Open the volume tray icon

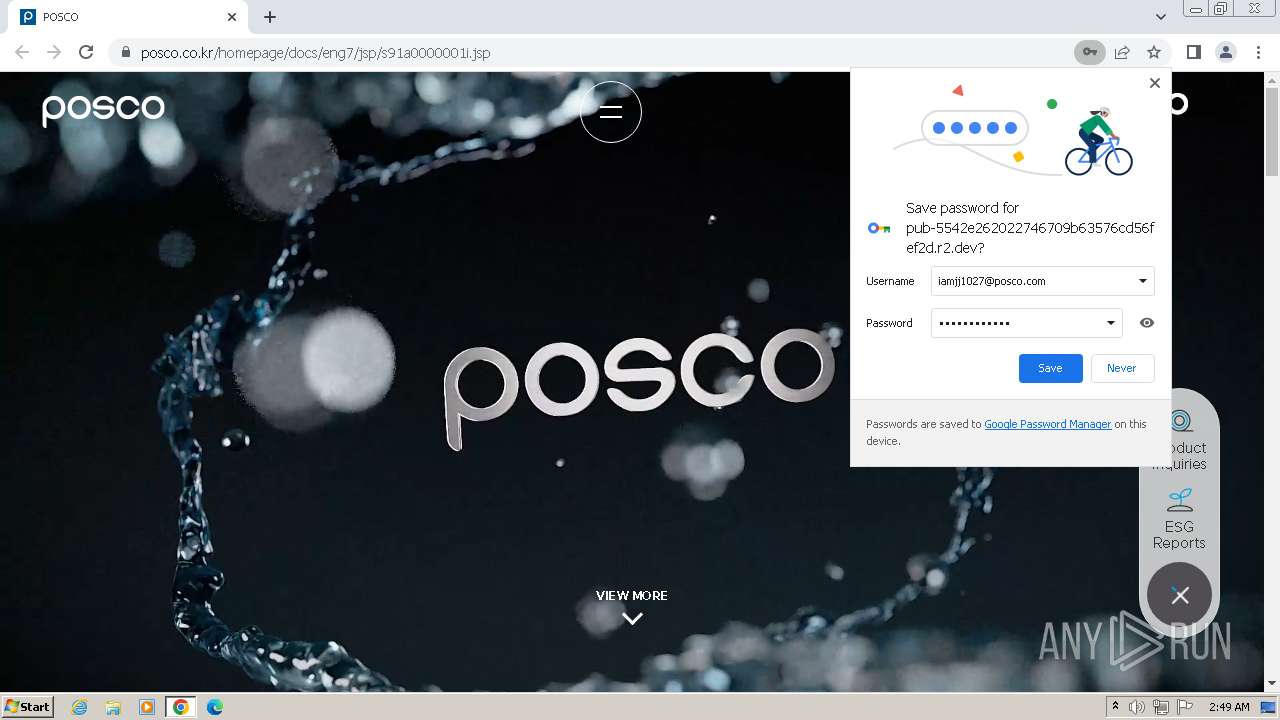click(x=1137, y=707)
